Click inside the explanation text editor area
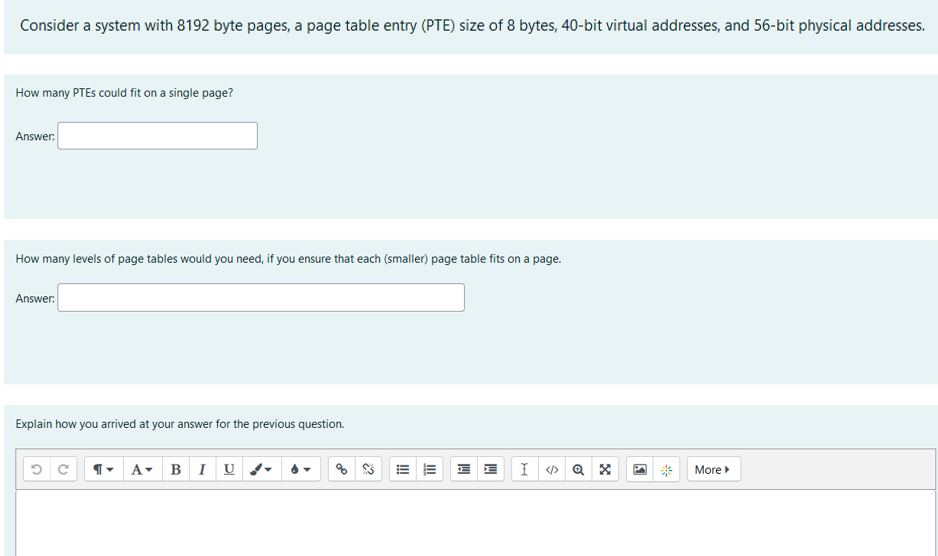Image resolution: width=938 pixels, height=556 pixels. (x=475, y=523)
